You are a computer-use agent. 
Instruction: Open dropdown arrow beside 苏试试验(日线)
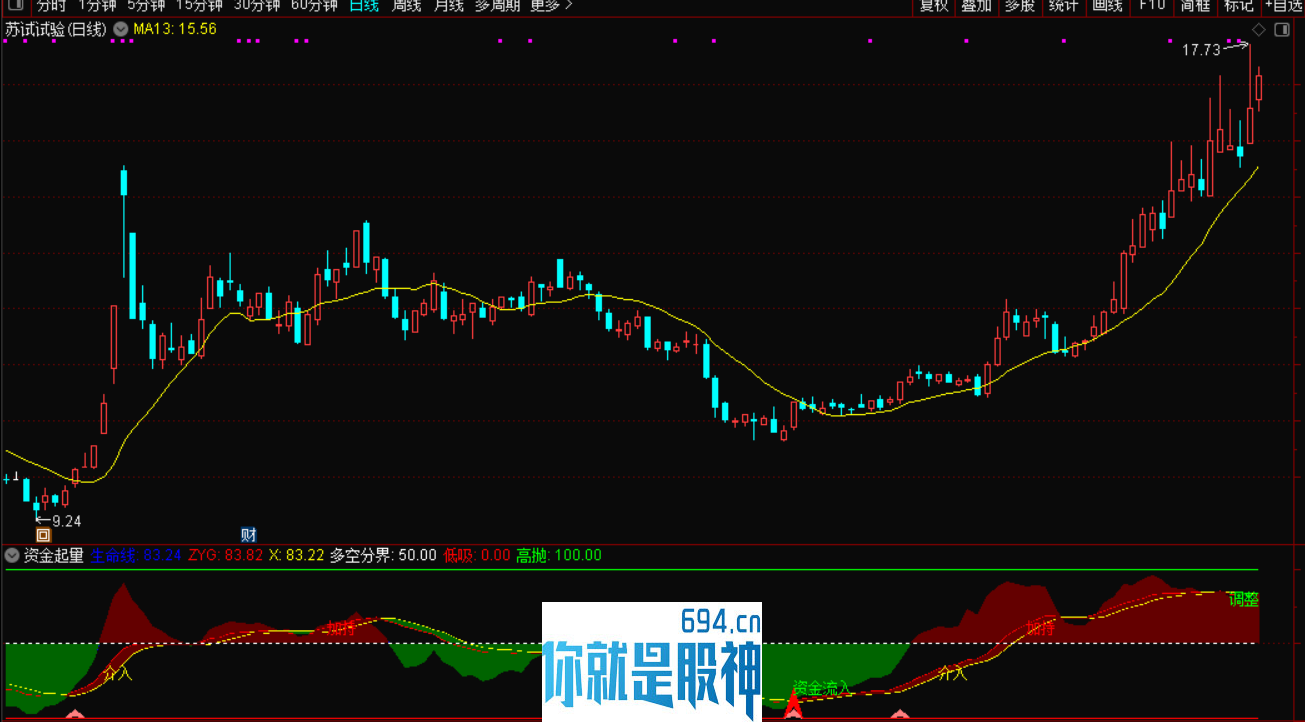120,29
